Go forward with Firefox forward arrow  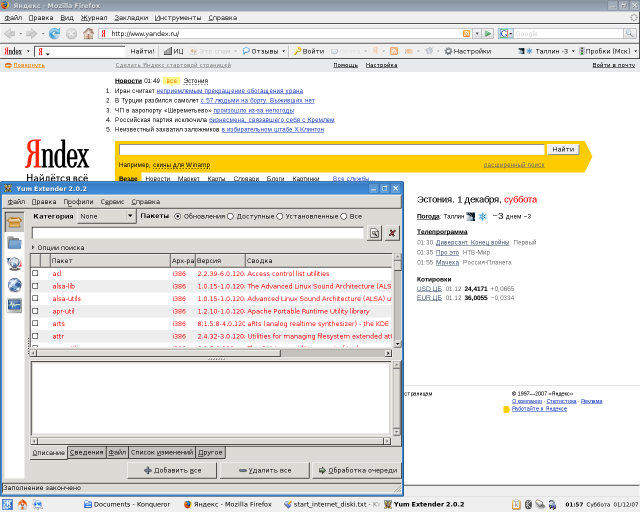(x=31, y=33)
